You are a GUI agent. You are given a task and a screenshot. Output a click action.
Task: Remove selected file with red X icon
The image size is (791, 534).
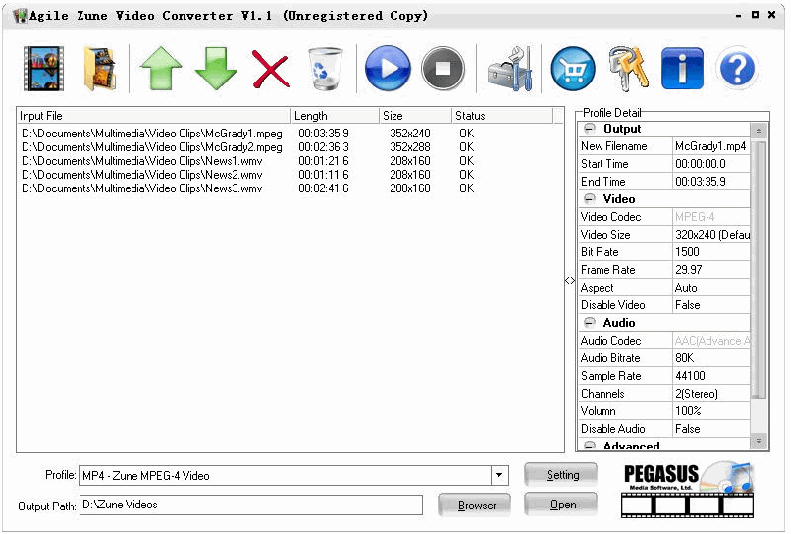(x=271, y=69)
